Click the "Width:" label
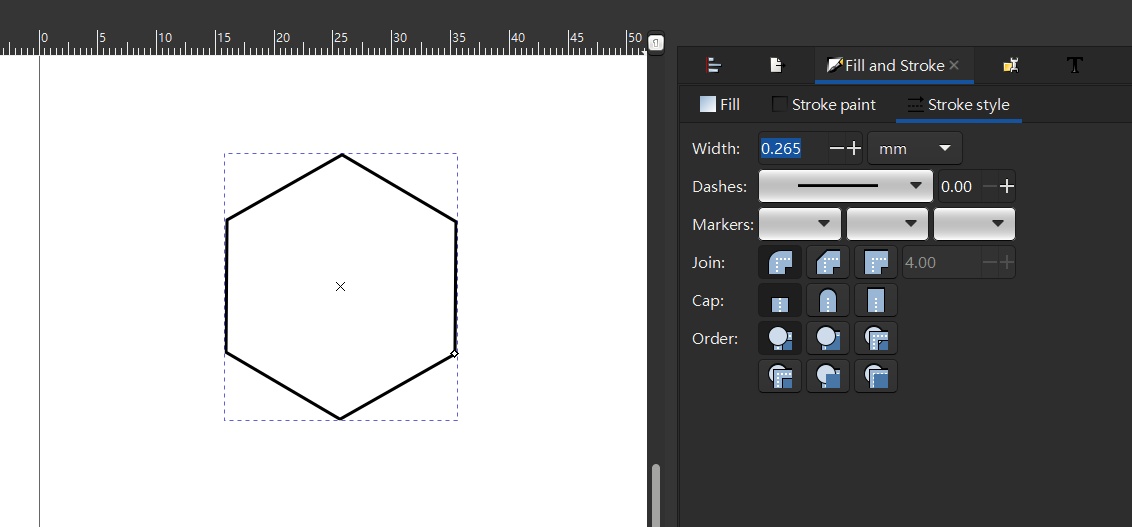Viewport: 1132px width, 527px height. 715,149
